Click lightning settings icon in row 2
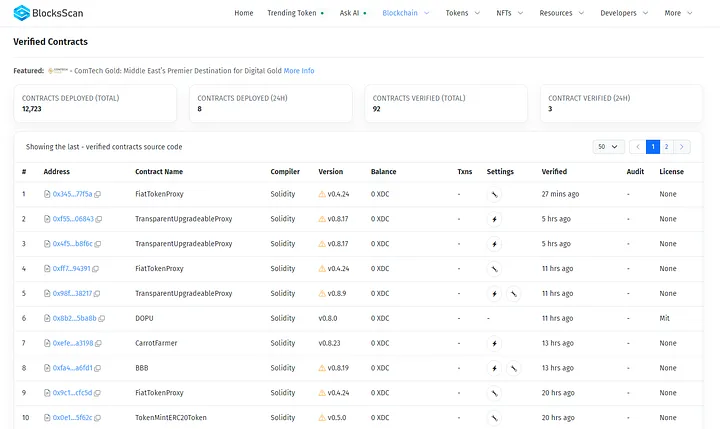Image resolution: width=720 pixels, height=429 pixels. pyautogui.click(x=493, y=219)
